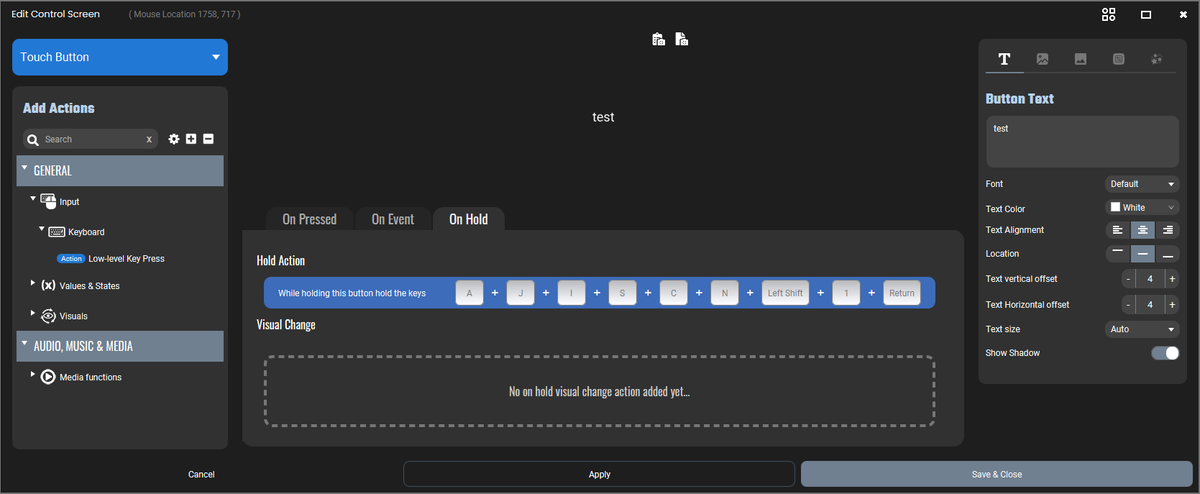Click the Keyboard icon in tree
Viewport: 1200px width, 494px height.
tap(56, 232)
